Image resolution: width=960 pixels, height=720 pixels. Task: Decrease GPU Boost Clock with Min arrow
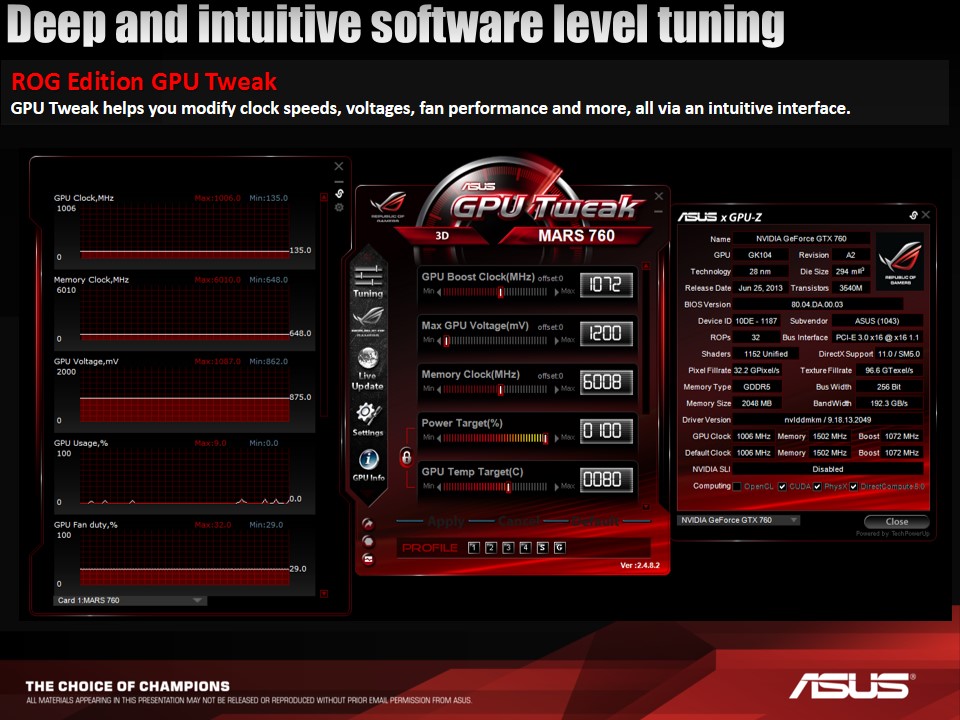coord(438,292)
